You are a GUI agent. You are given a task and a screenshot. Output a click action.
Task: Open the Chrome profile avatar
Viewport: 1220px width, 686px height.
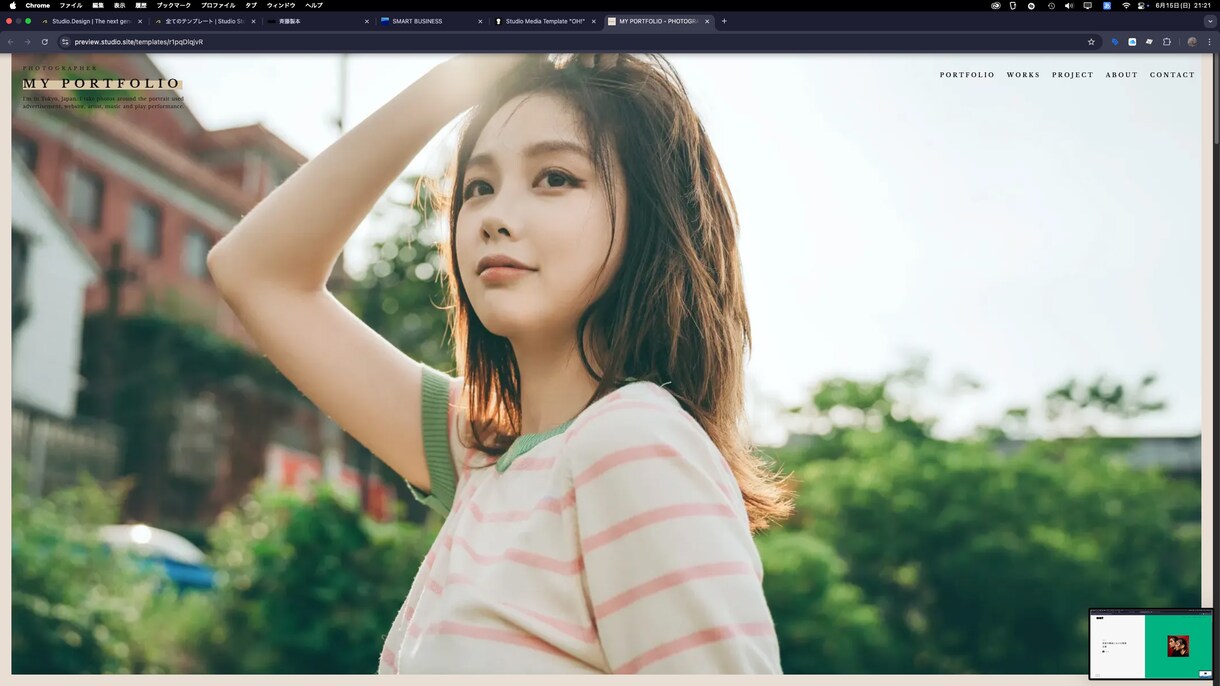[x=1192, y=42]
